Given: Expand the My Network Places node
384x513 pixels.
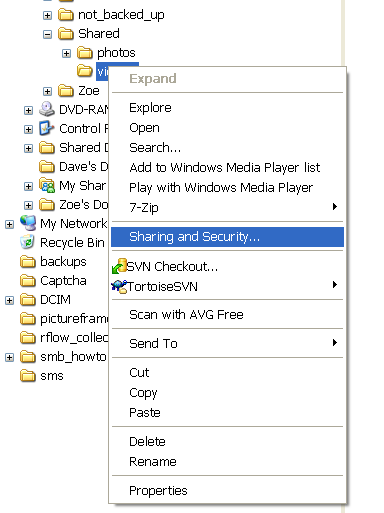Looking at the screenshot, I should [9, 224].
